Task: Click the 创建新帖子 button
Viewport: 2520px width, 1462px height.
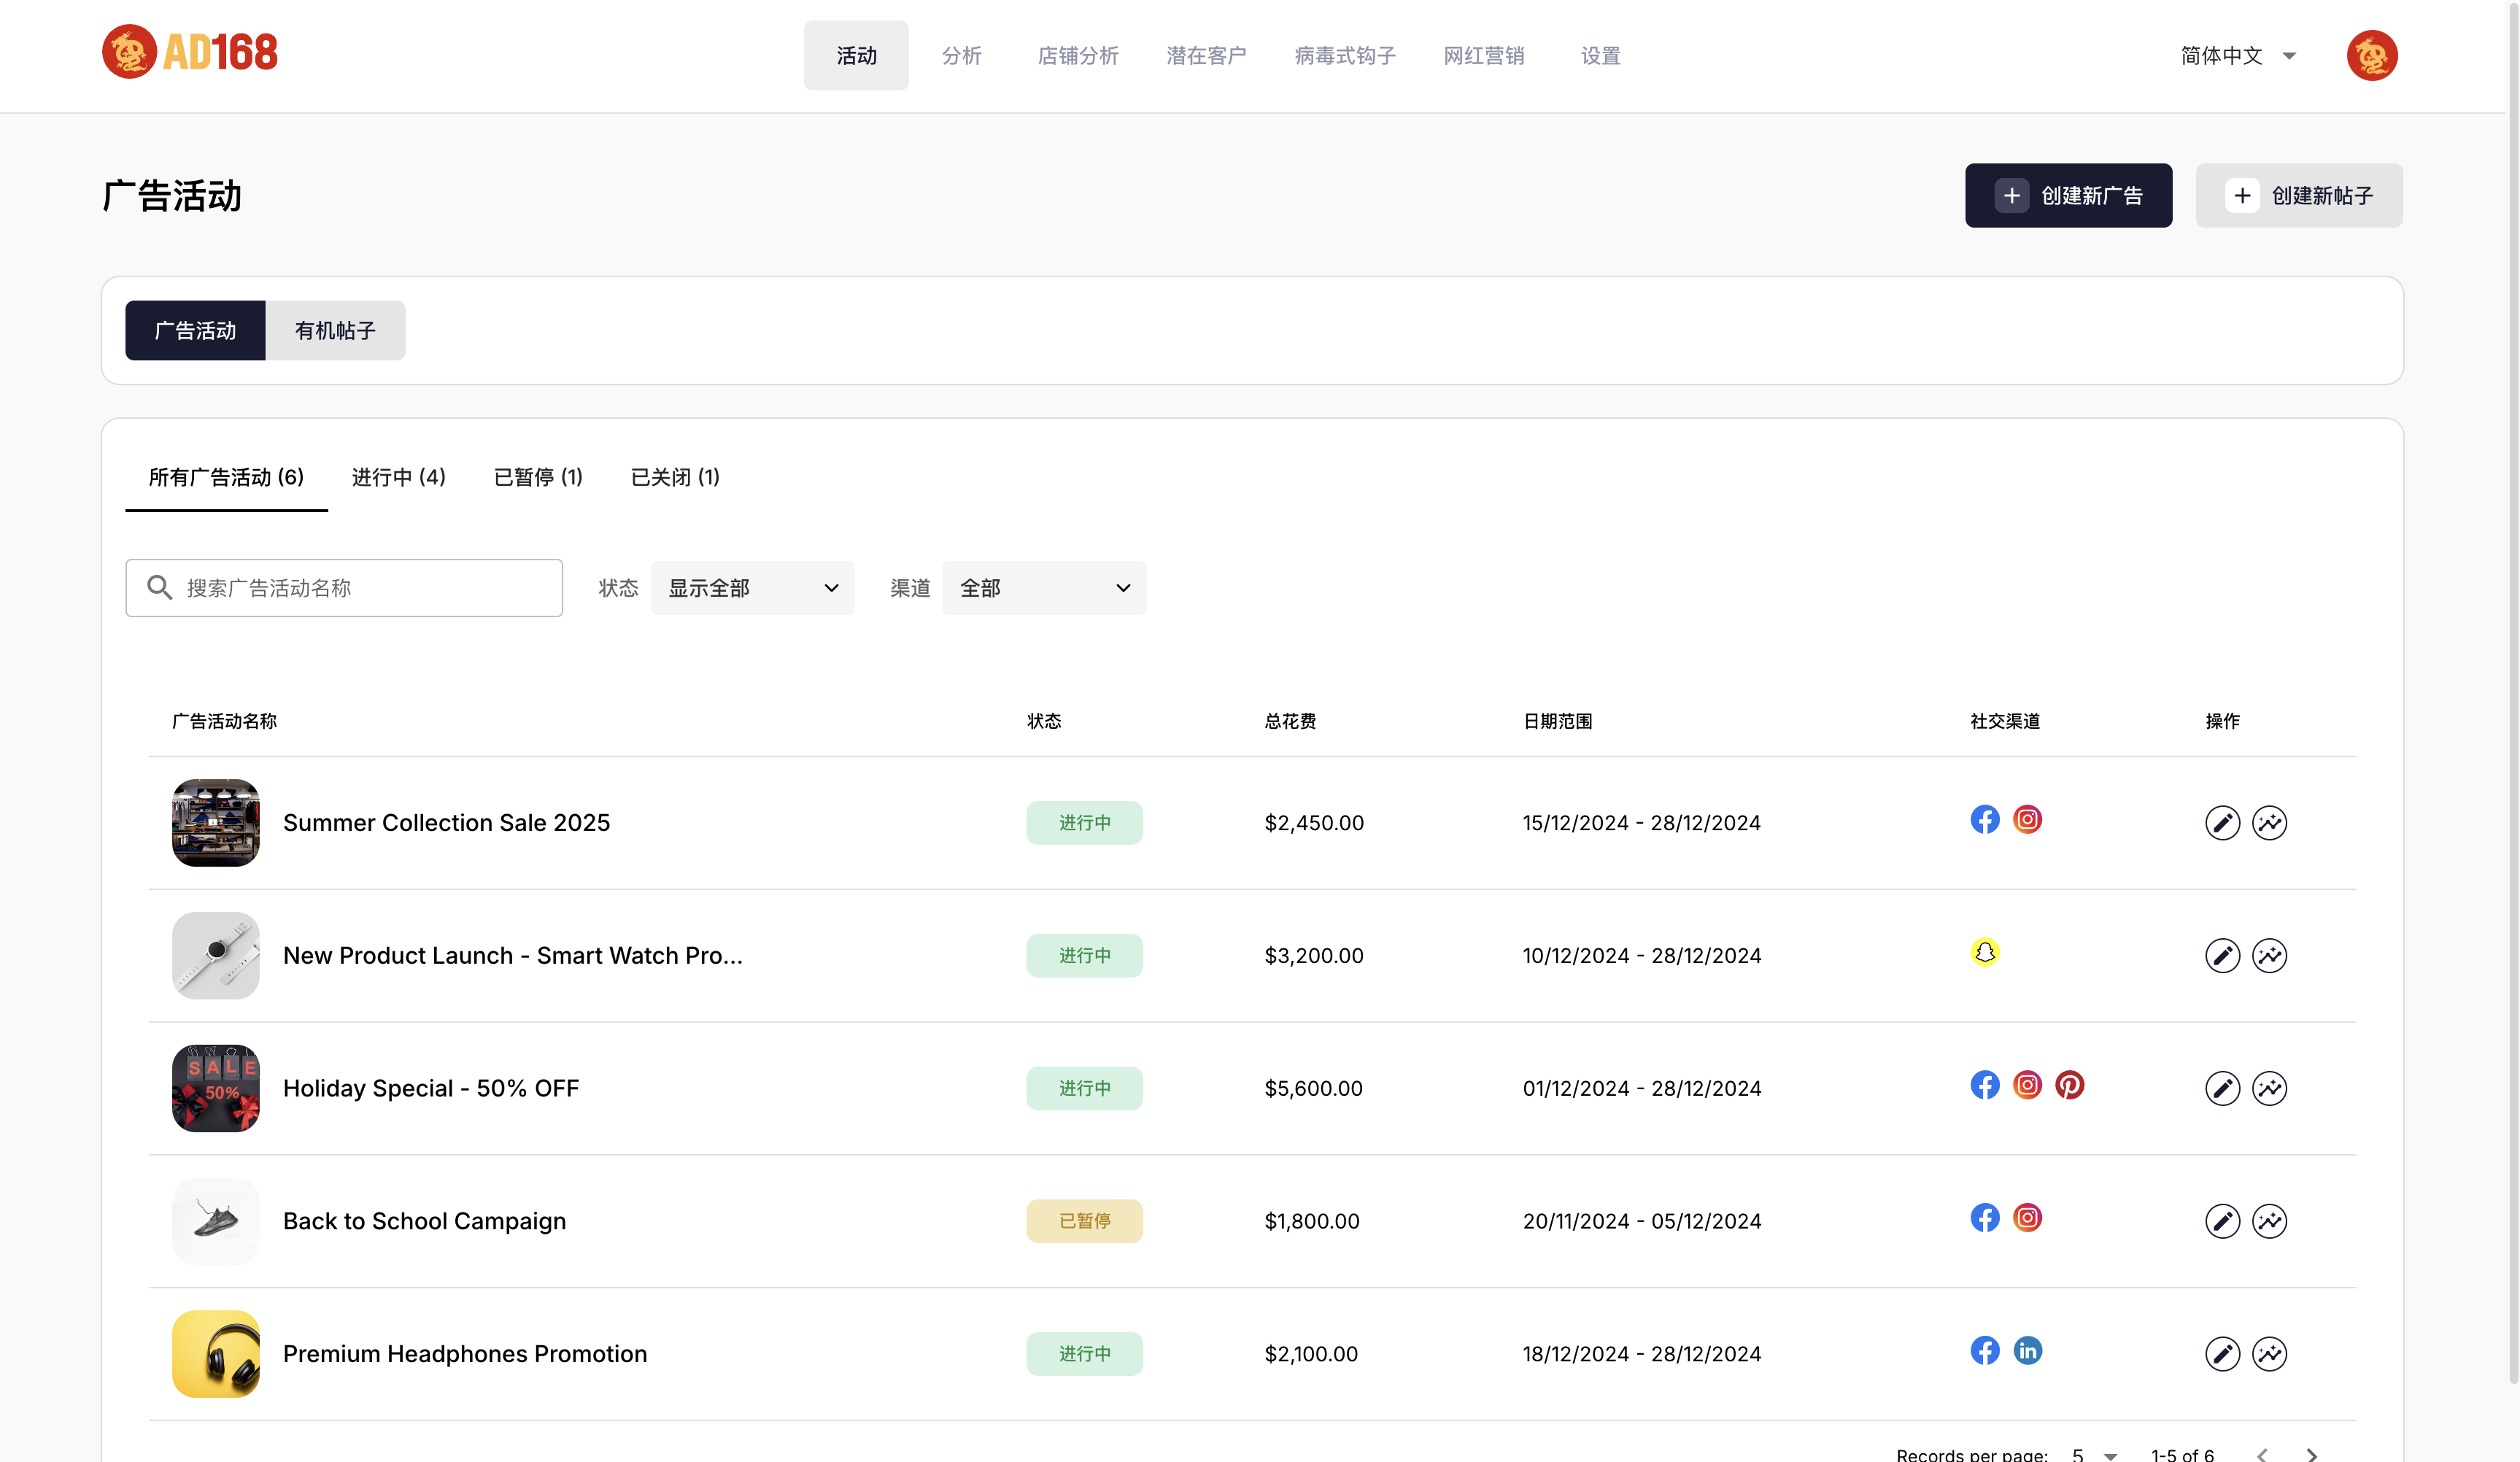Action: click(2298, 196)
